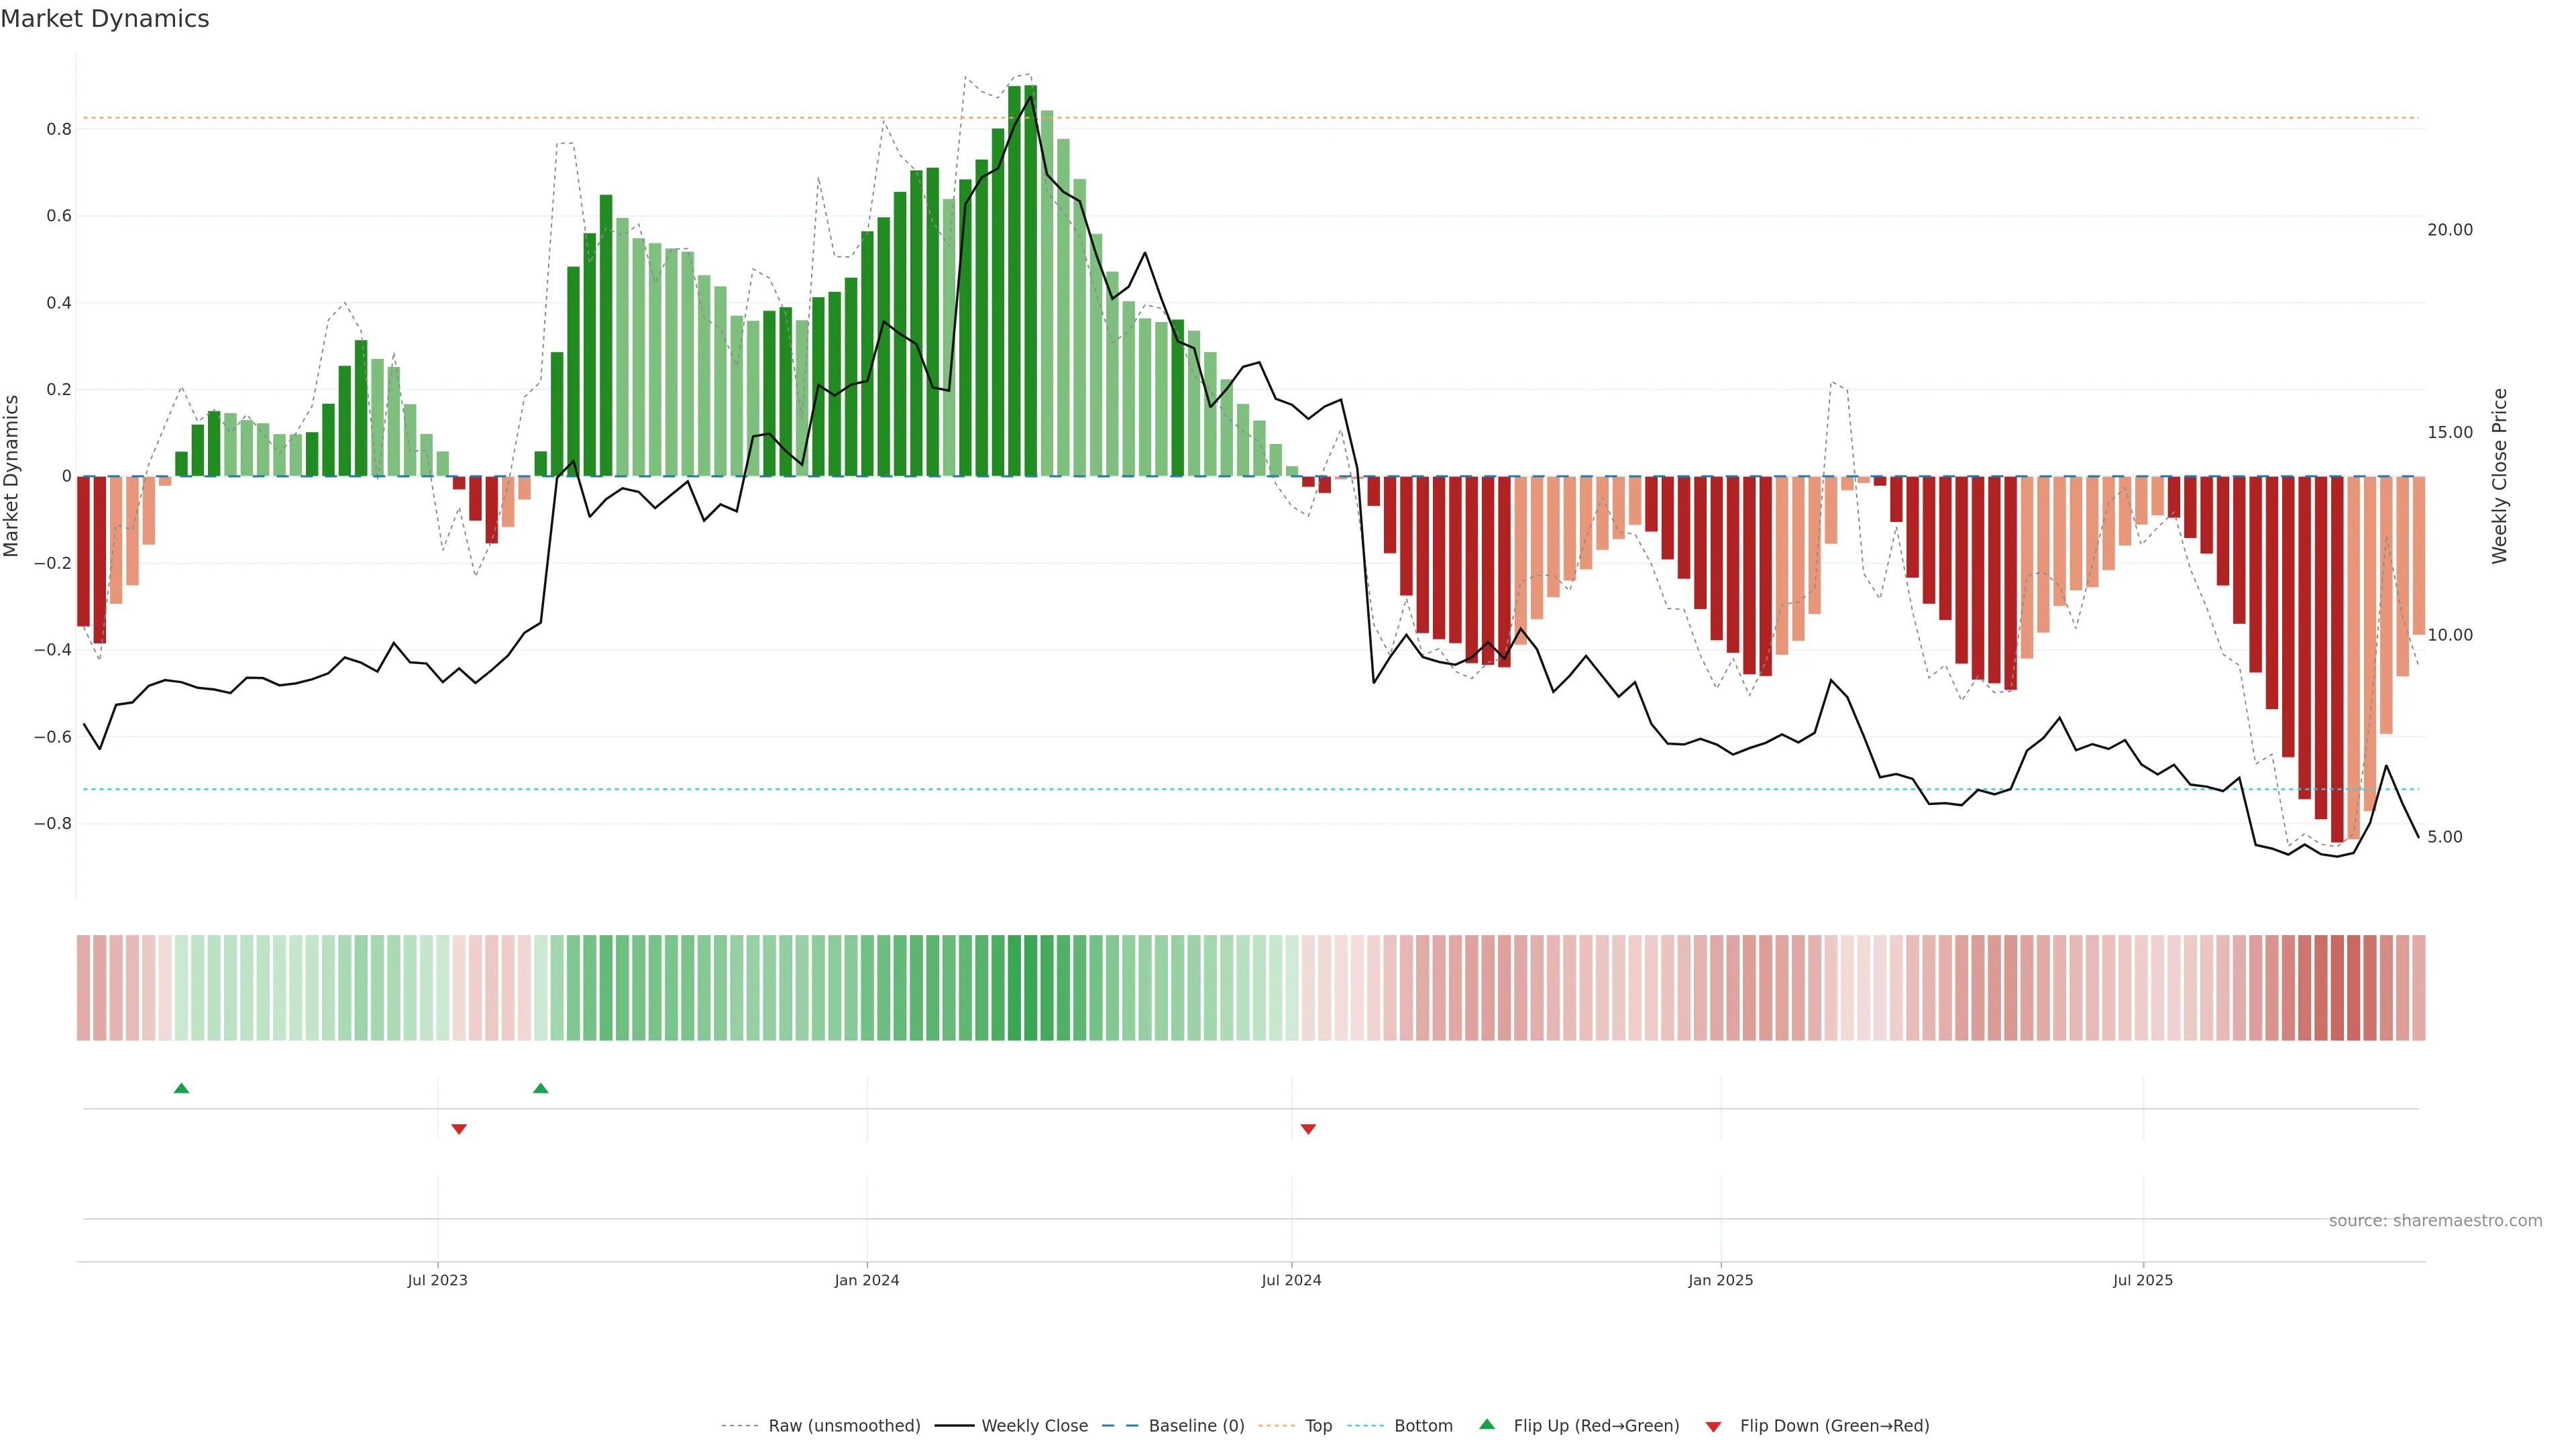
Task: Click the first green flip-up triangle marker
Action: (x=181, y=1088)
